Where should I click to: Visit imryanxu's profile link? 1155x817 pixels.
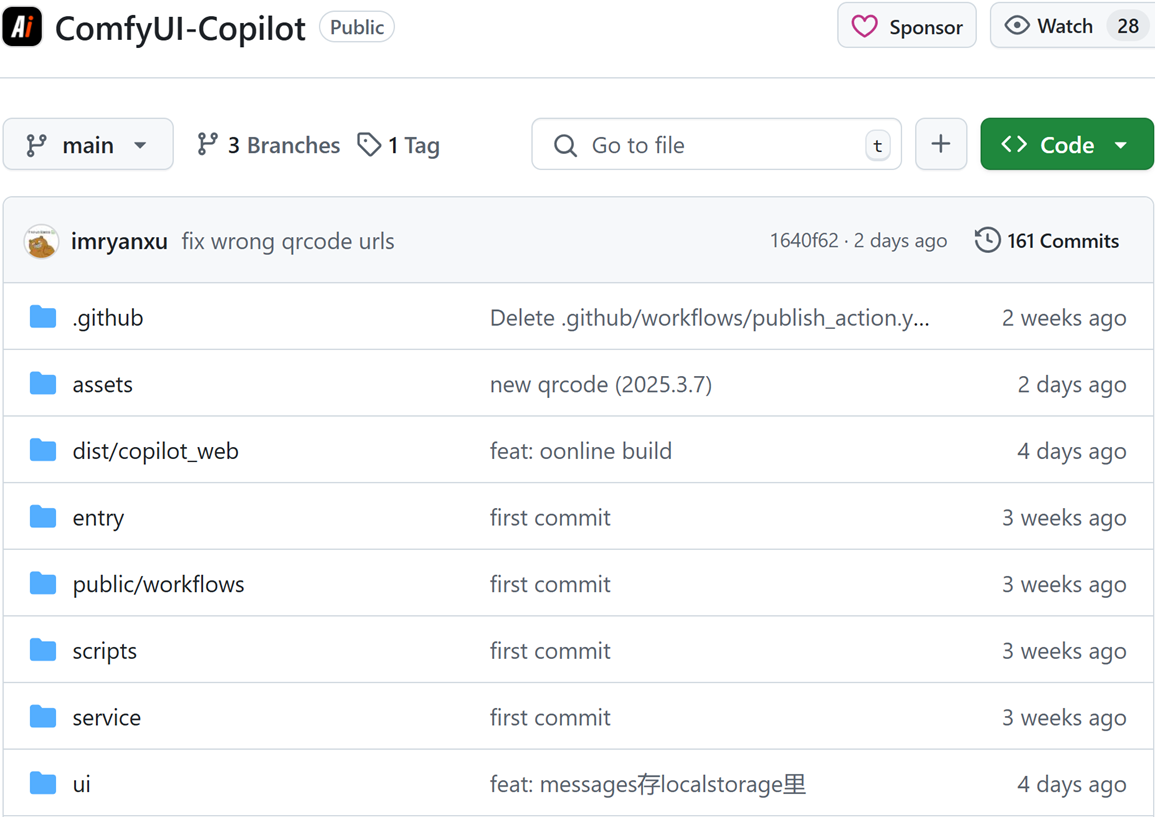point(119,241)
